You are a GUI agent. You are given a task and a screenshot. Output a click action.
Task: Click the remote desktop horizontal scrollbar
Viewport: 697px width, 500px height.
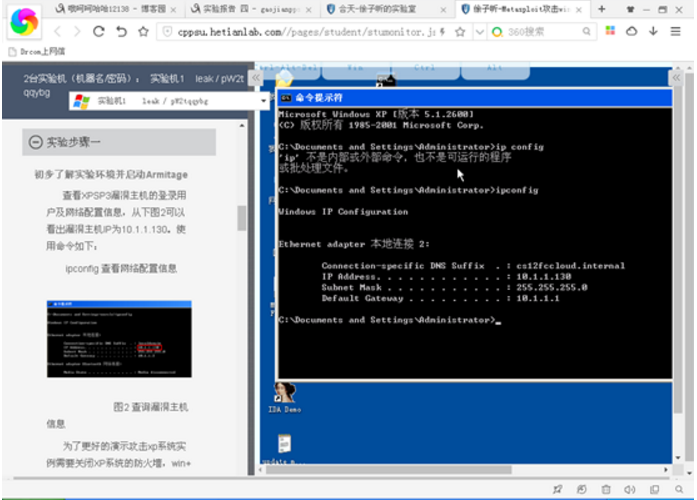[x=389, y=469]
